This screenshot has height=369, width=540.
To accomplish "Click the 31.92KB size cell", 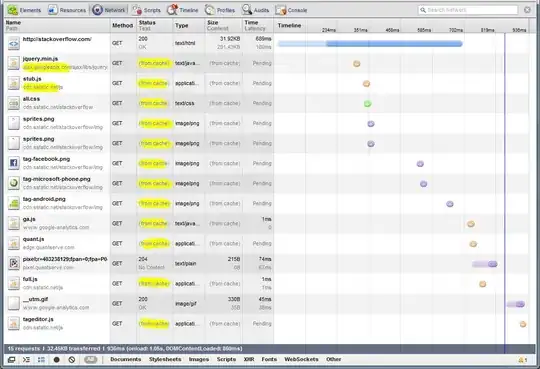I will (x=223, y=43).
